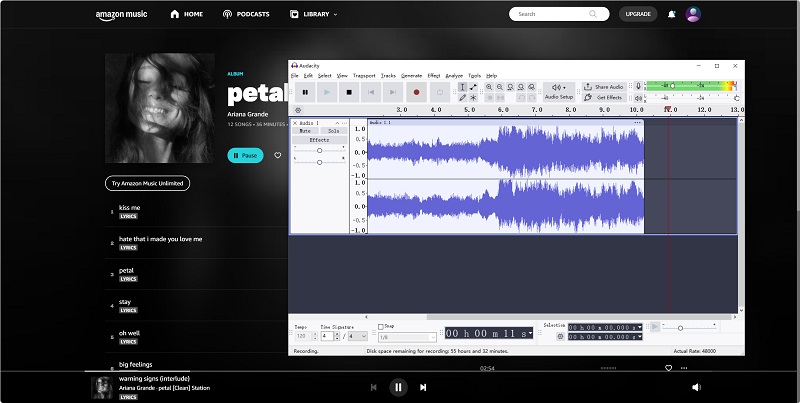The width and height of the screenshot is (800, 403).
Task: Open the Audio 1 track menu (three dots)
Action: (x=345, y=123)
